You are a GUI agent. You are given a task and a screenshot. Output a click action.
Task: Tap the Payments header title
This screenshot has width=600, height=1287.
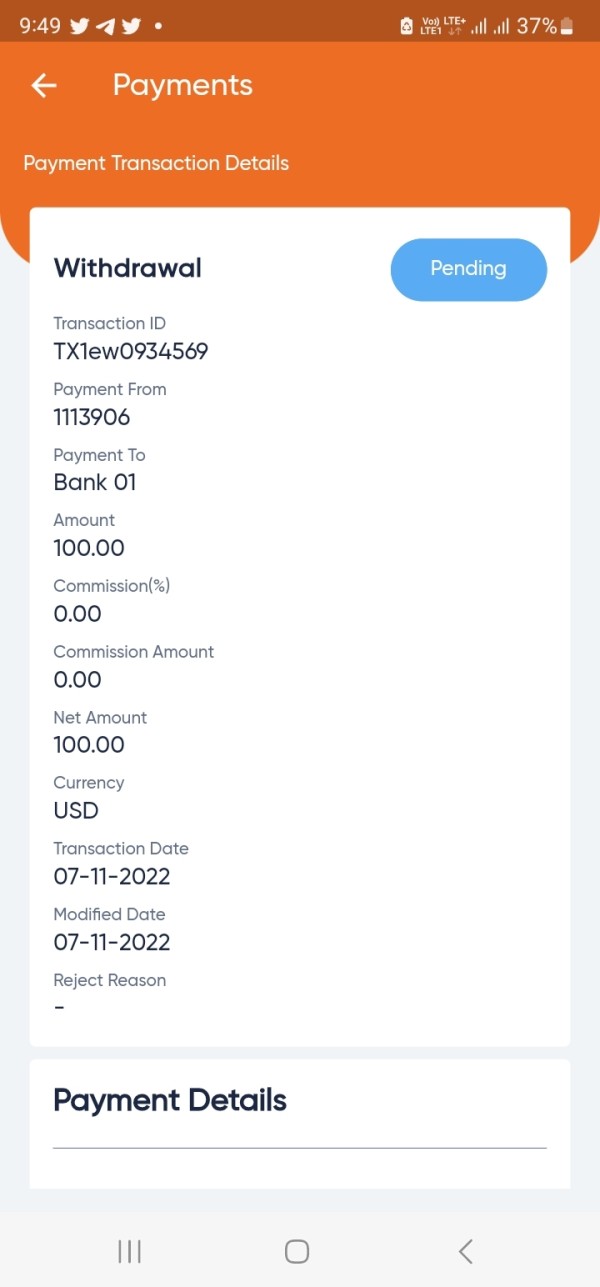182,86
